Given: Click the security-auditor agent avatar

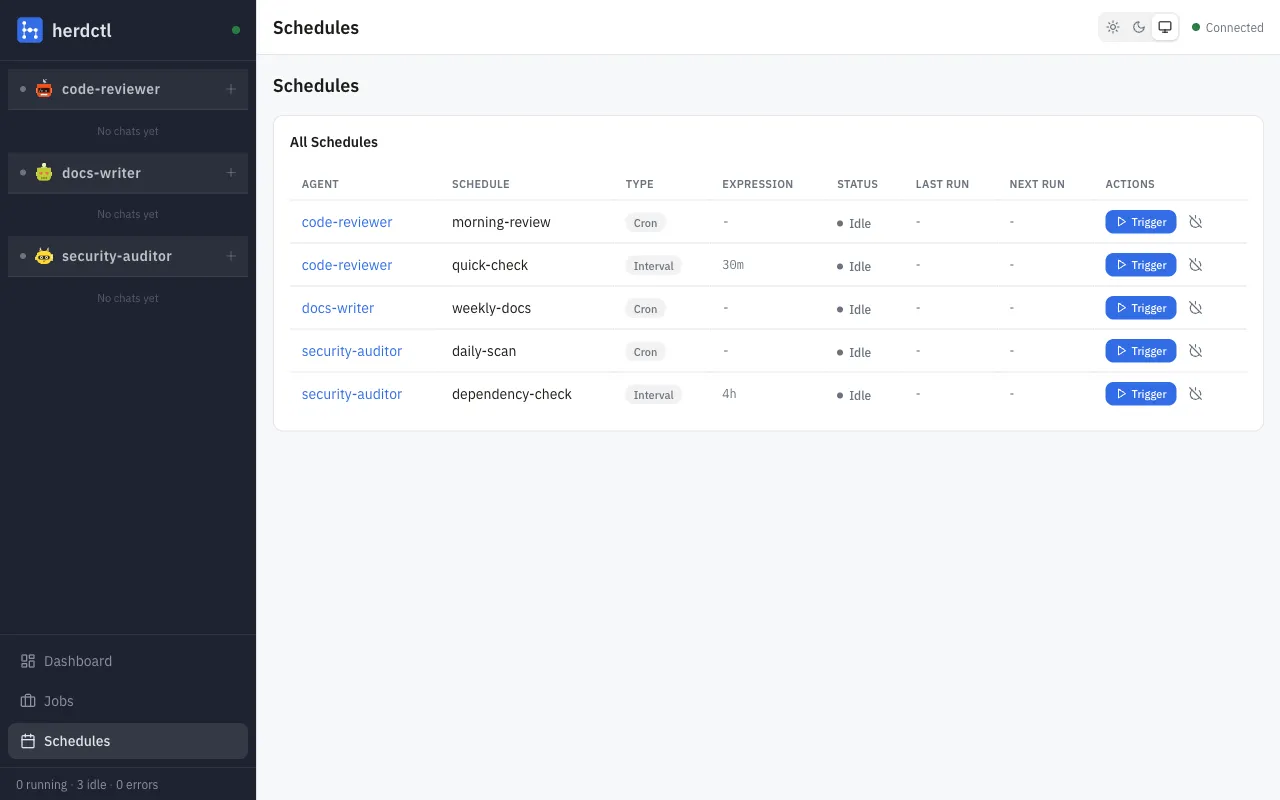Looking at the screenshot, I should click(x=44, y=256).
